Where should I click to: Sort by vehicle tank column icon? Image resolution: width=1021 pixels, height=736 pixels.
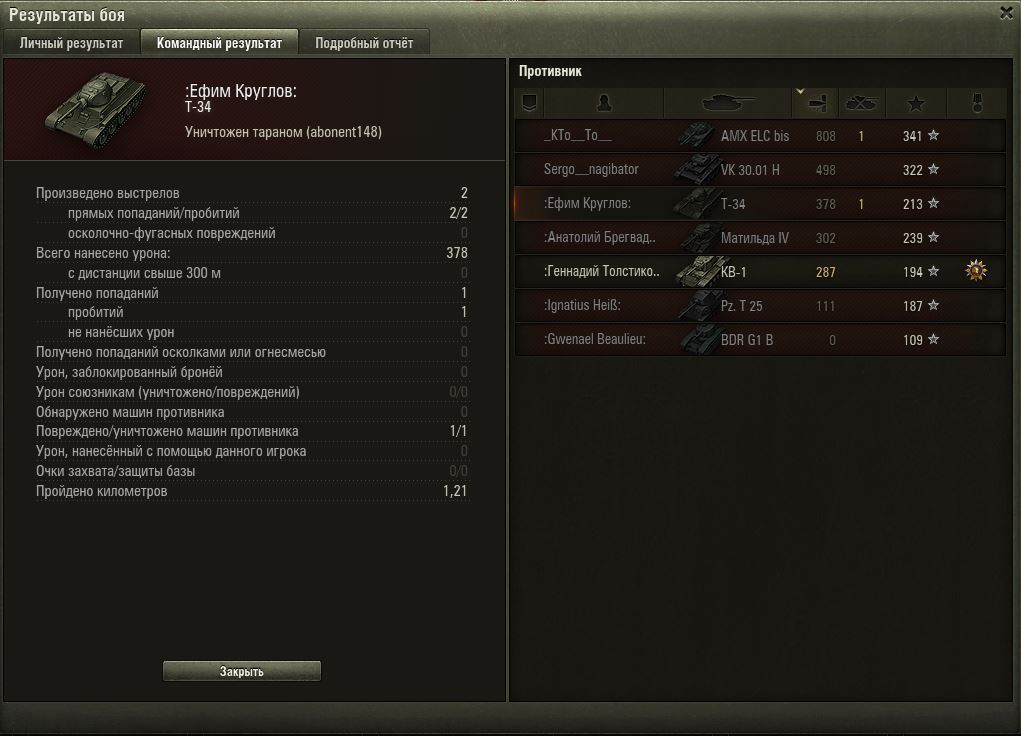coord(727,103)
